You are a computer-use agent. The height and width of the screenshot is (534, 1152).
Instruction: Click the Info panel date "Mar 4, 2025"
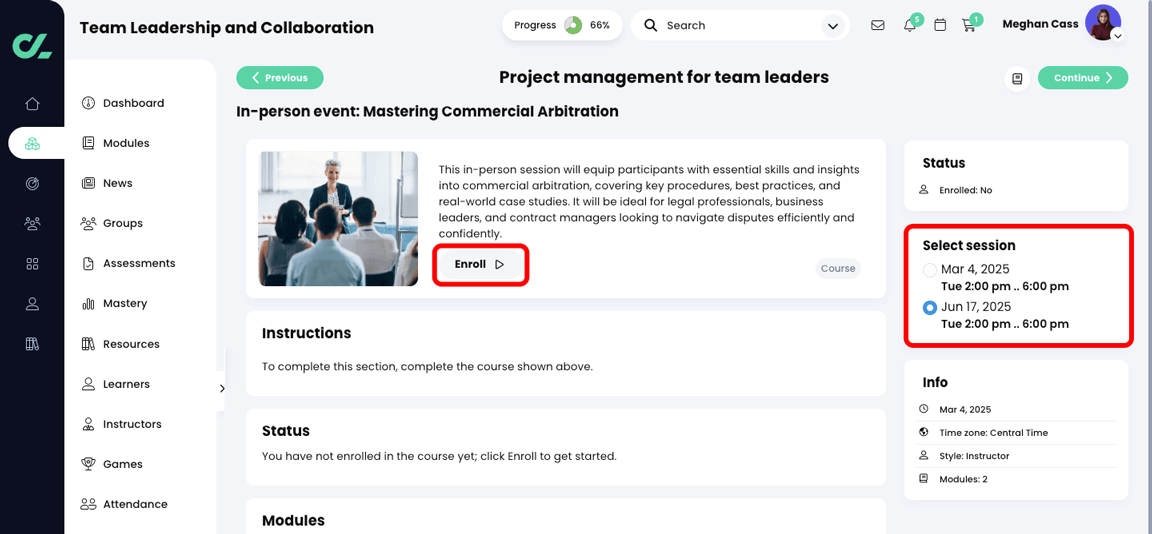965,410
